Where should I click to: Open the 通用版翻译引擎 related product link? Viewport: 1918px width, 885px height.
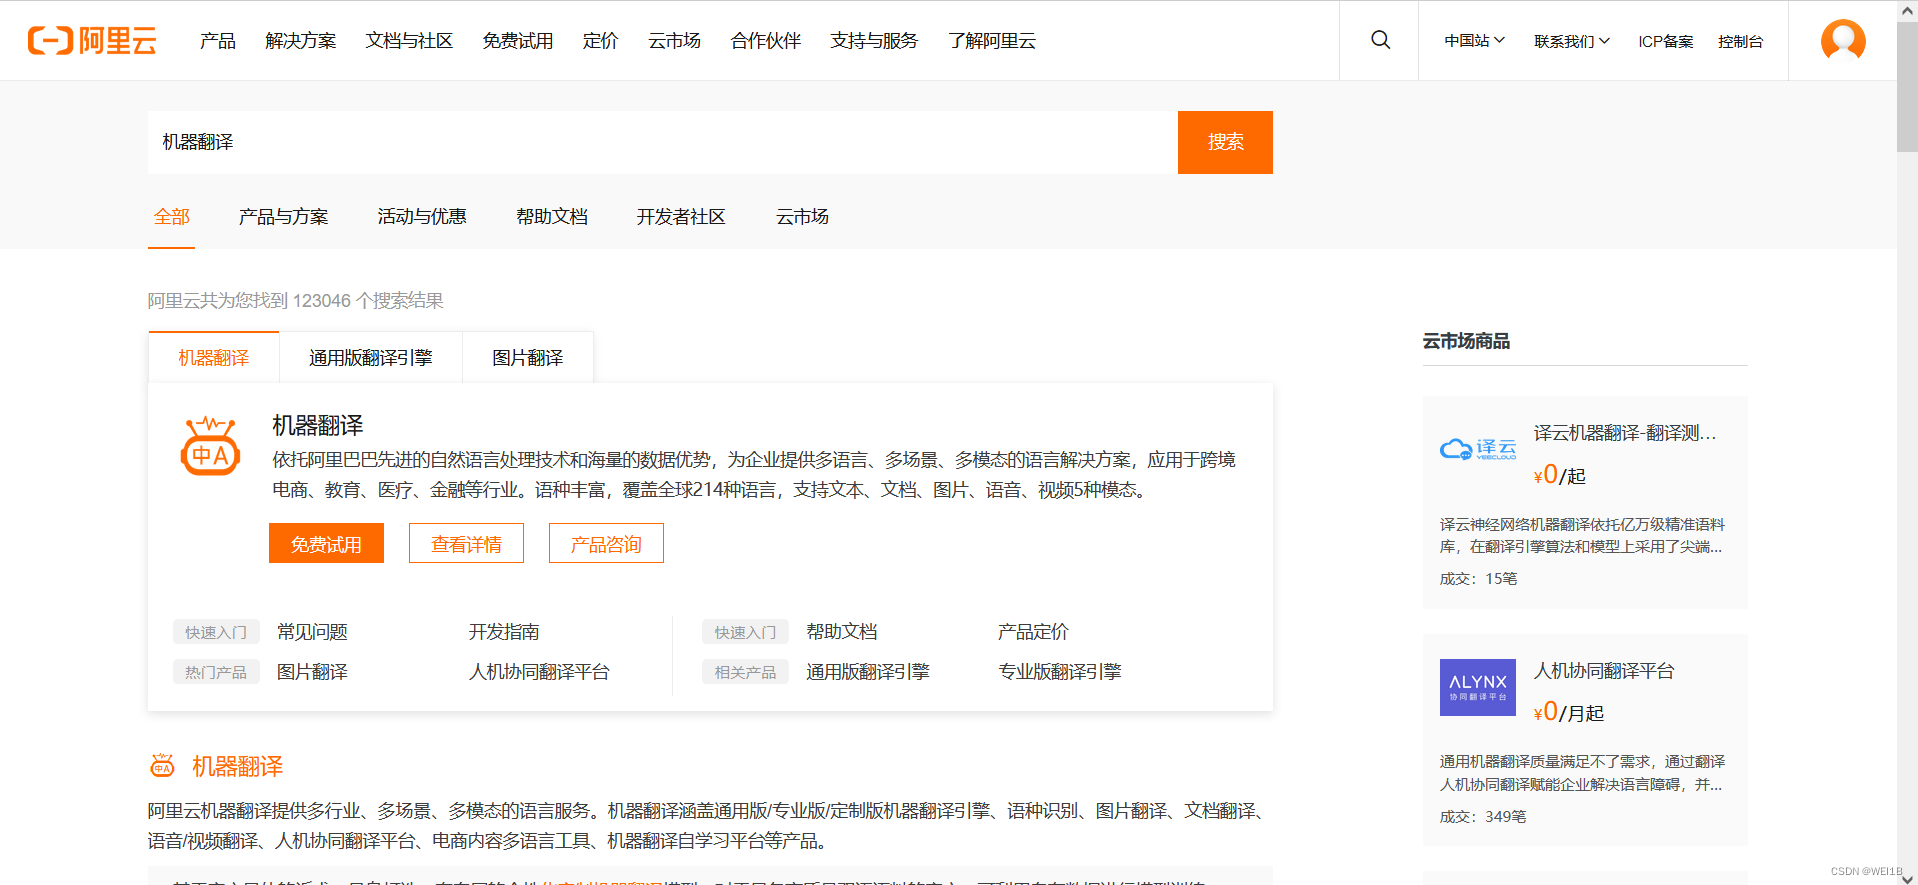pyautogui.click(x=868, y=672)
